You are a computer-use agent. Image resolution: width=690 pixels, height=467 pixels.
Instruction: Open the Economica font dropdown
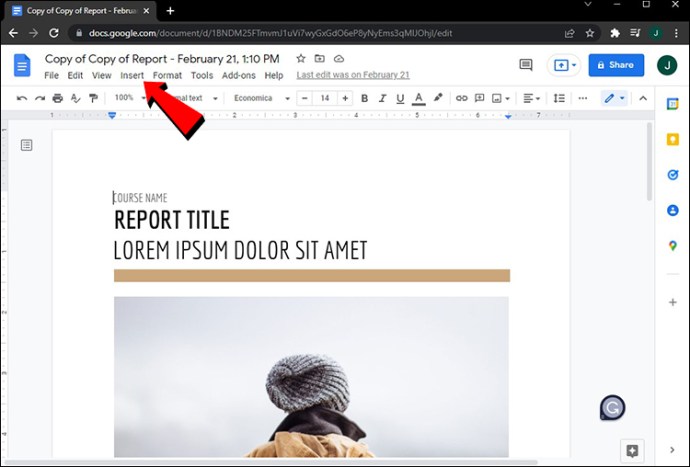(262, 98)
